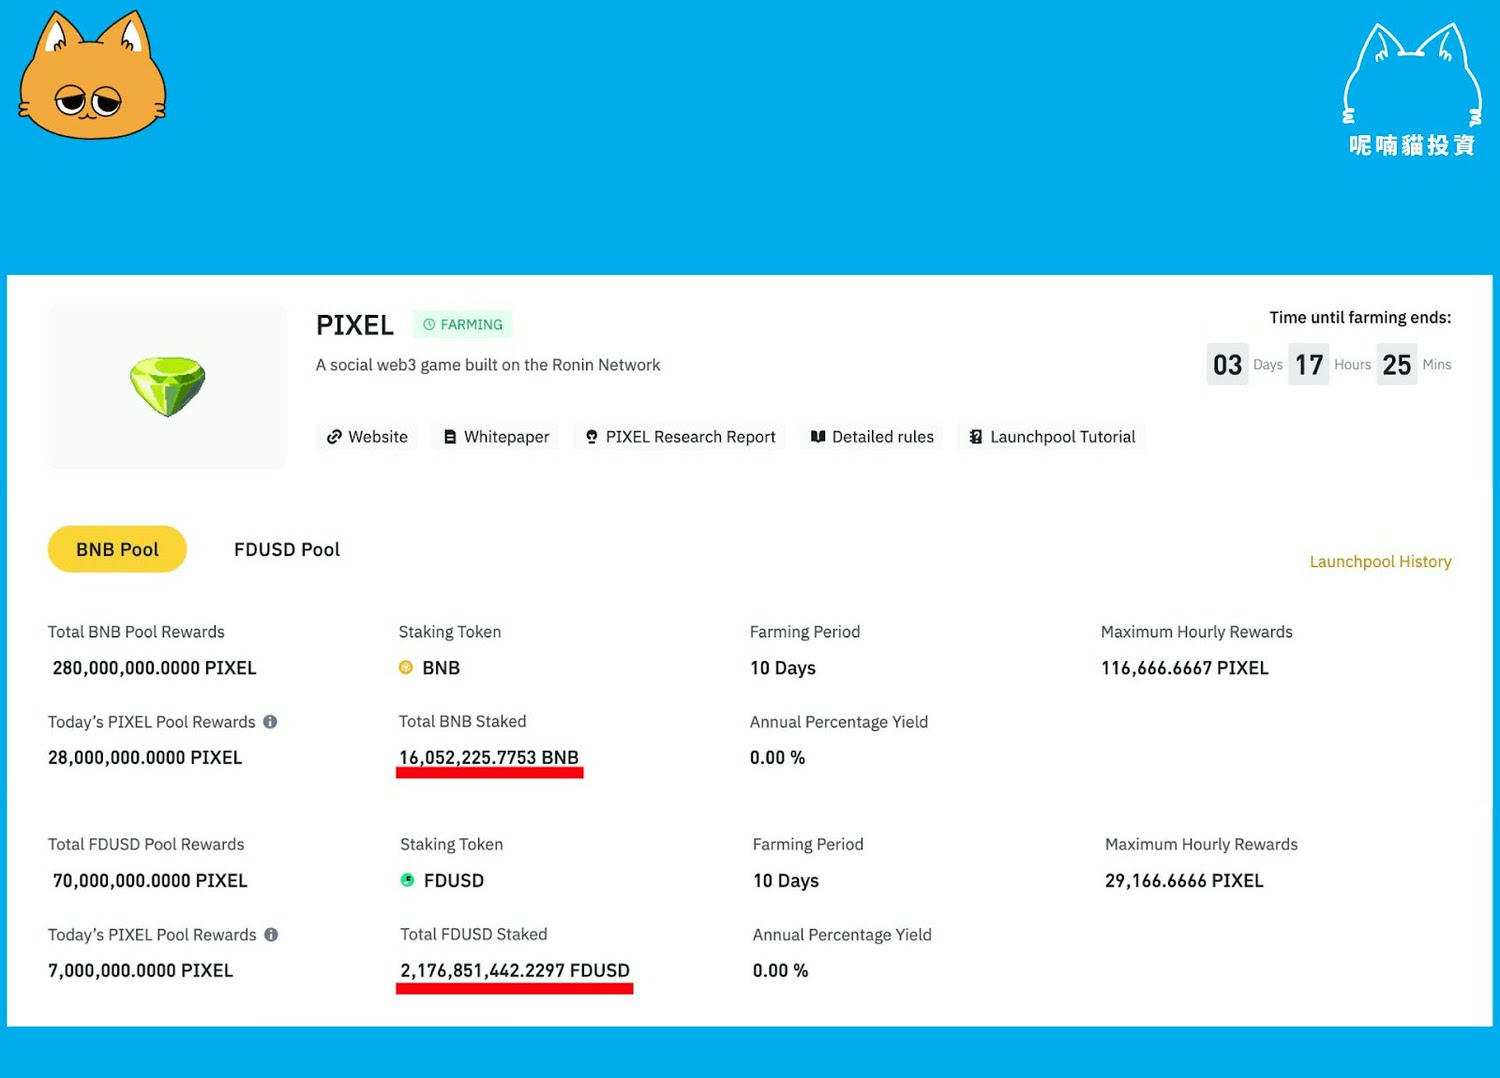Click the 25 Mins countdown box
The height and width of the screenshot is (1078, 1500).
pyautogui.click(x=1397, y=365)
